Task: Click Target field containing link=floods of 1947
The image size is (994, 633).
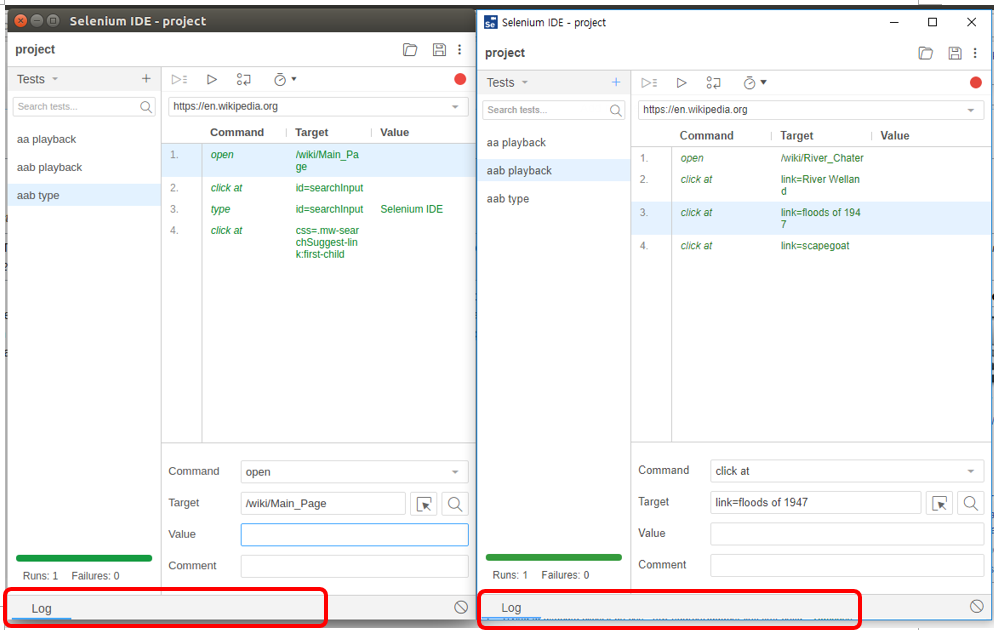Action: pyautogui.click(x=815, y=502)
